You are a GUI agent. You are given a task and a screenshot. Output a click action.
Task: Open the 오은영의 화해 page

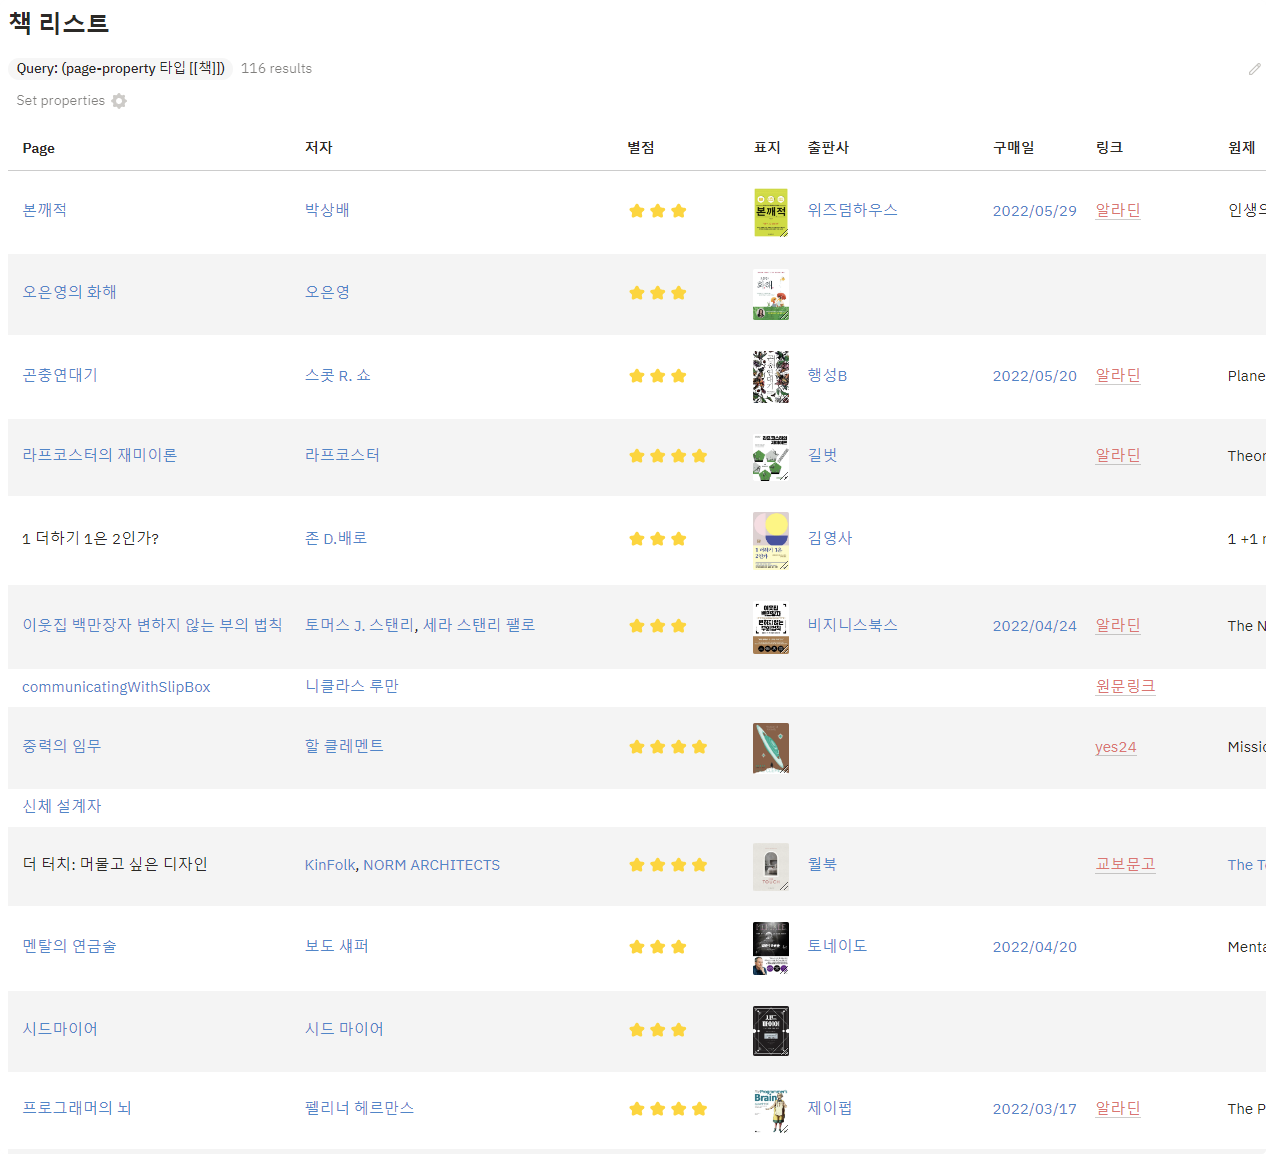(x=69, y=292)
